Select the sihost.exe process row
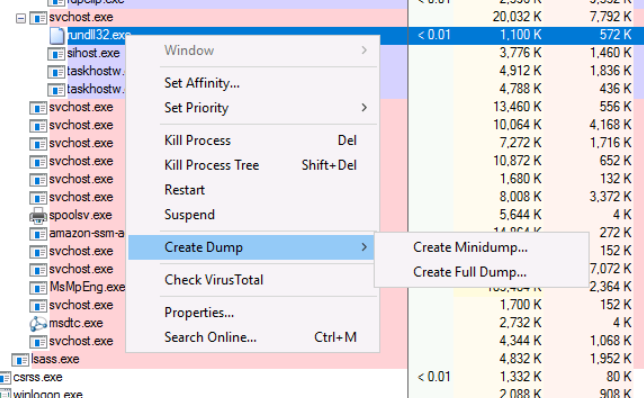The height and width of the screenshot is (398, 644). (94, 53)
